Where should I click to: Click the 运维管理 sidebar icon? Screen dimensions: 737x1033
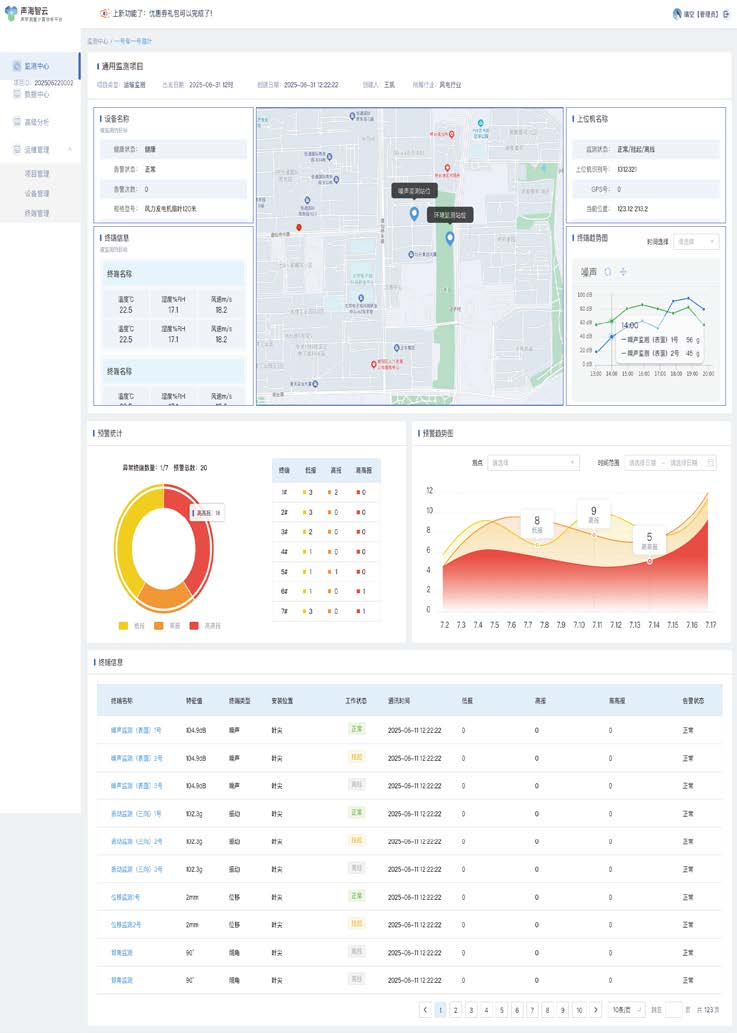pos(17,150)
